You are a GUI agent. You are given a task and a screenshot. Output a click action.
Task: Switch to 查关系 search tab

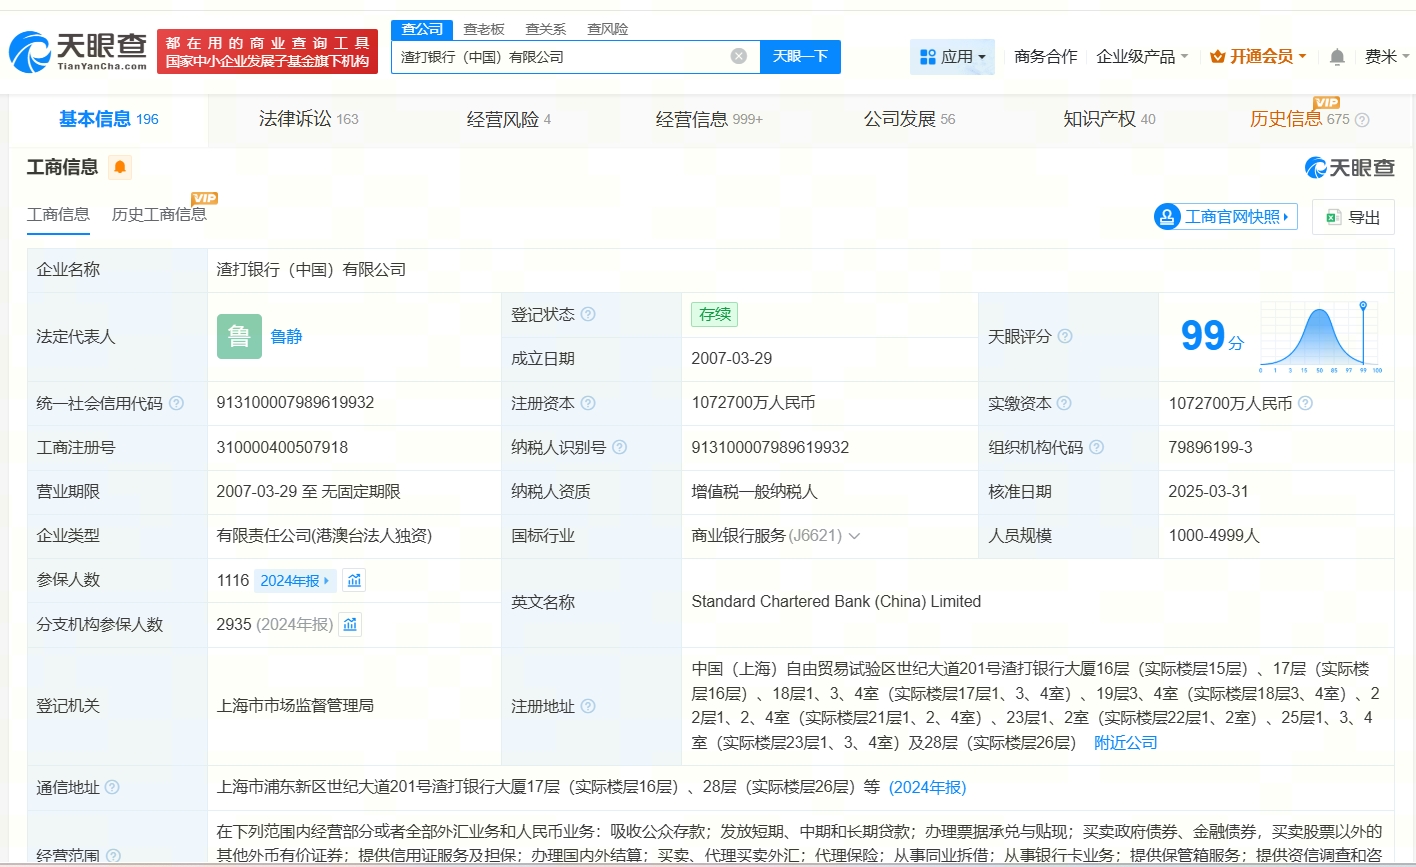tap(546, 29)
